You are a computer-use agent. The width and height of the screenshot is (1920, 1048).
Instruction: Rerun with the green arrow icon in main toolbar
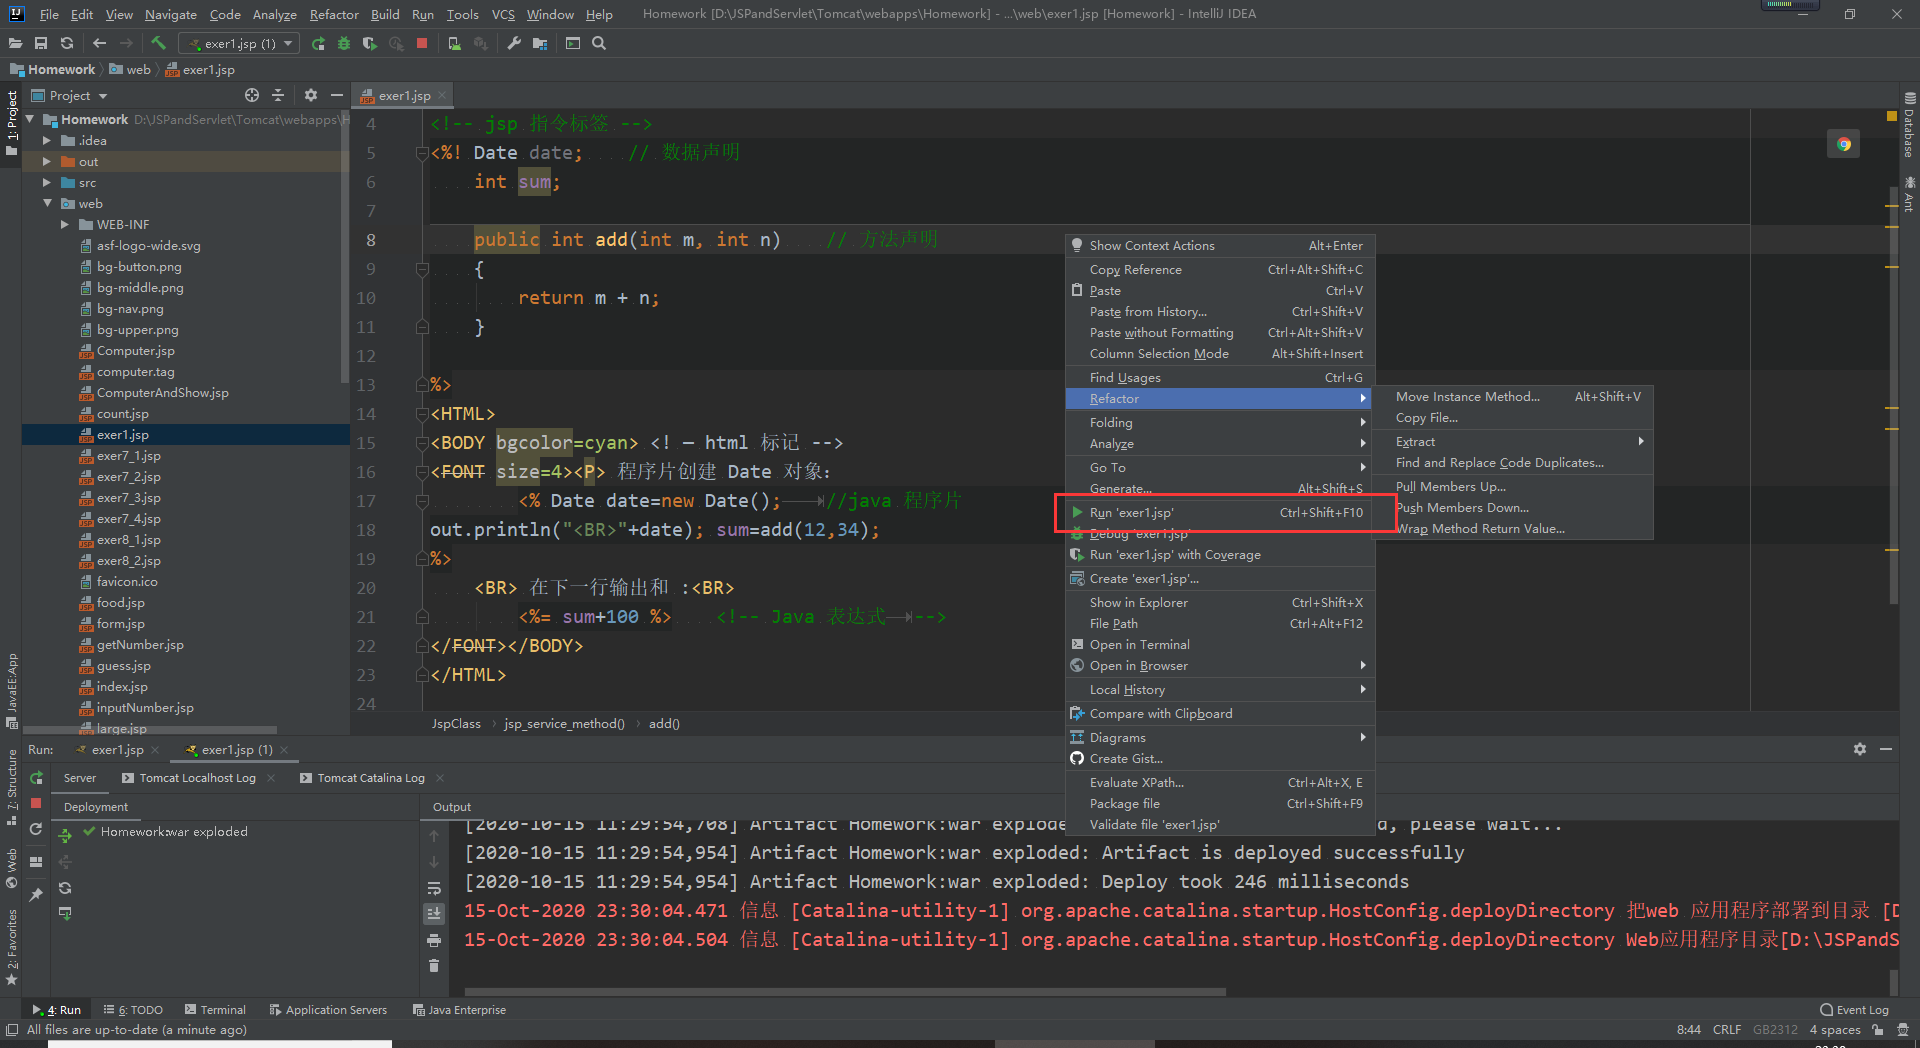click(x=318, y=43)
